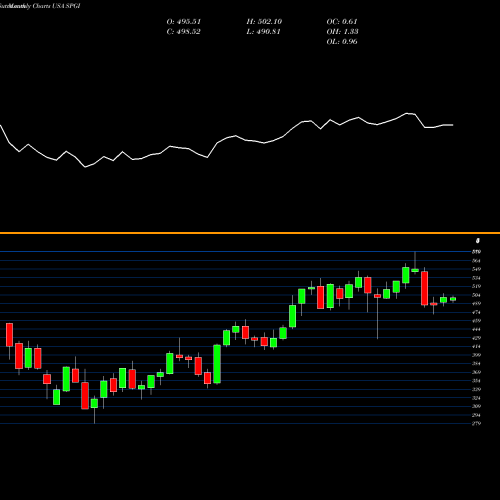Click the 324 price axis label

476,398
